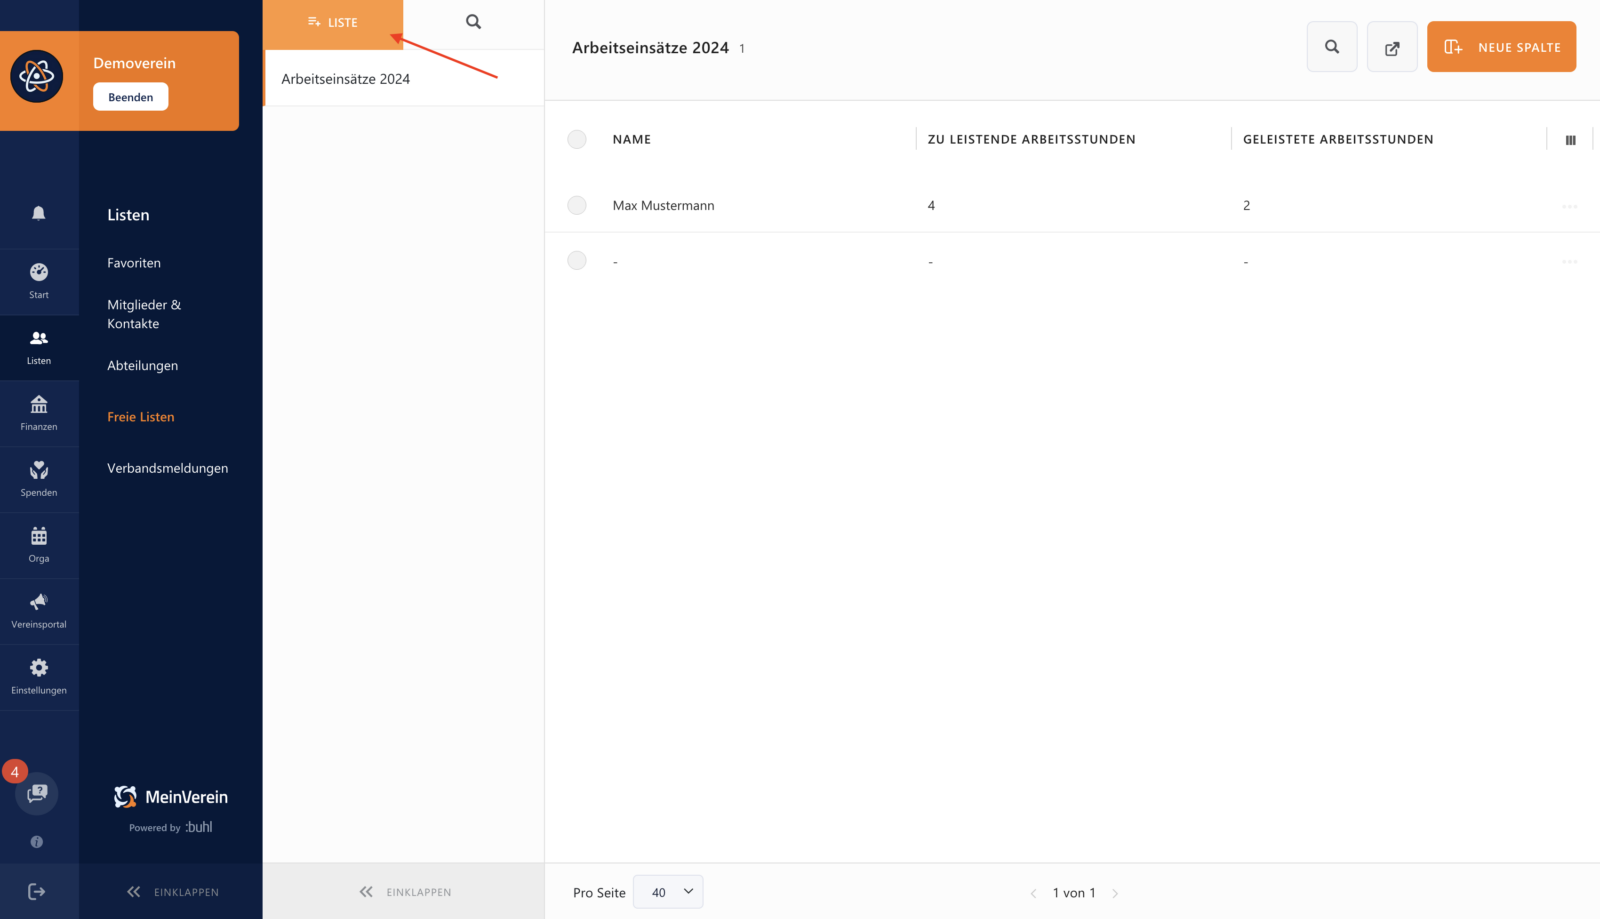1600x919 pixels.
Task: Click the empty row name cell dash
Action: pos(615,262)
